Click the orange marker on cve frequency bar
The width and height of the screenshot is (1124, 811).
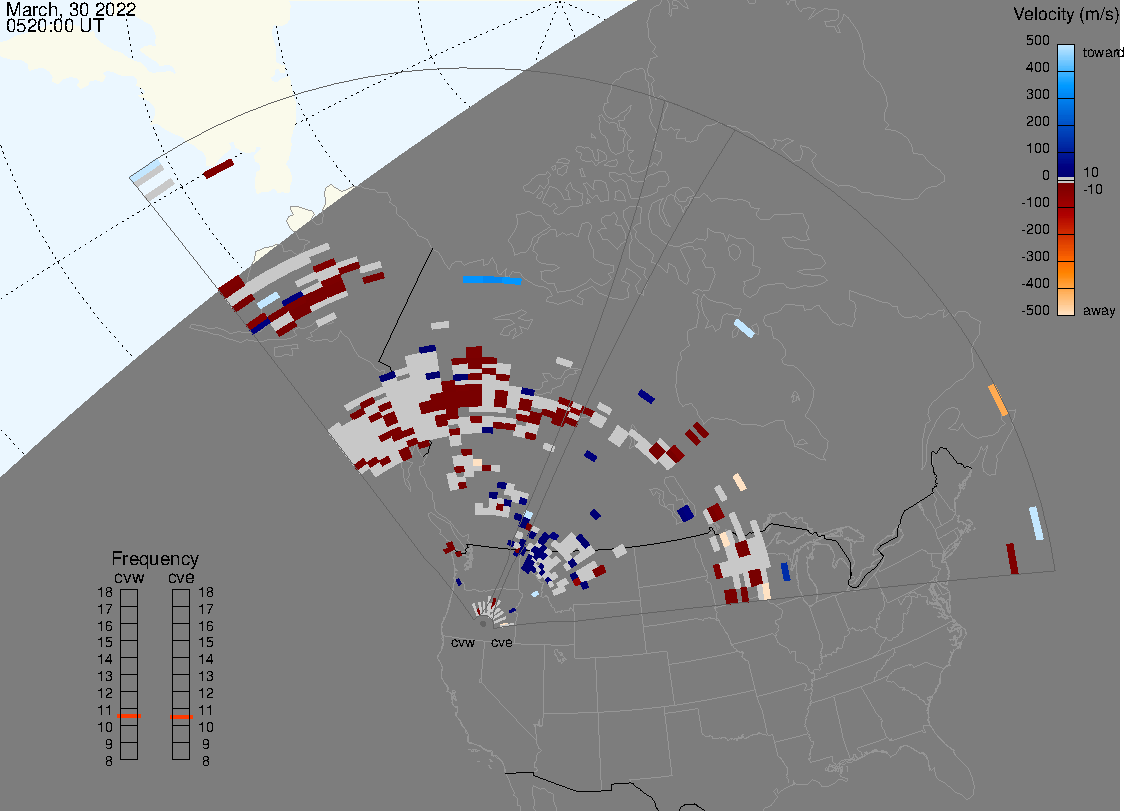click(x=181, y=716)
